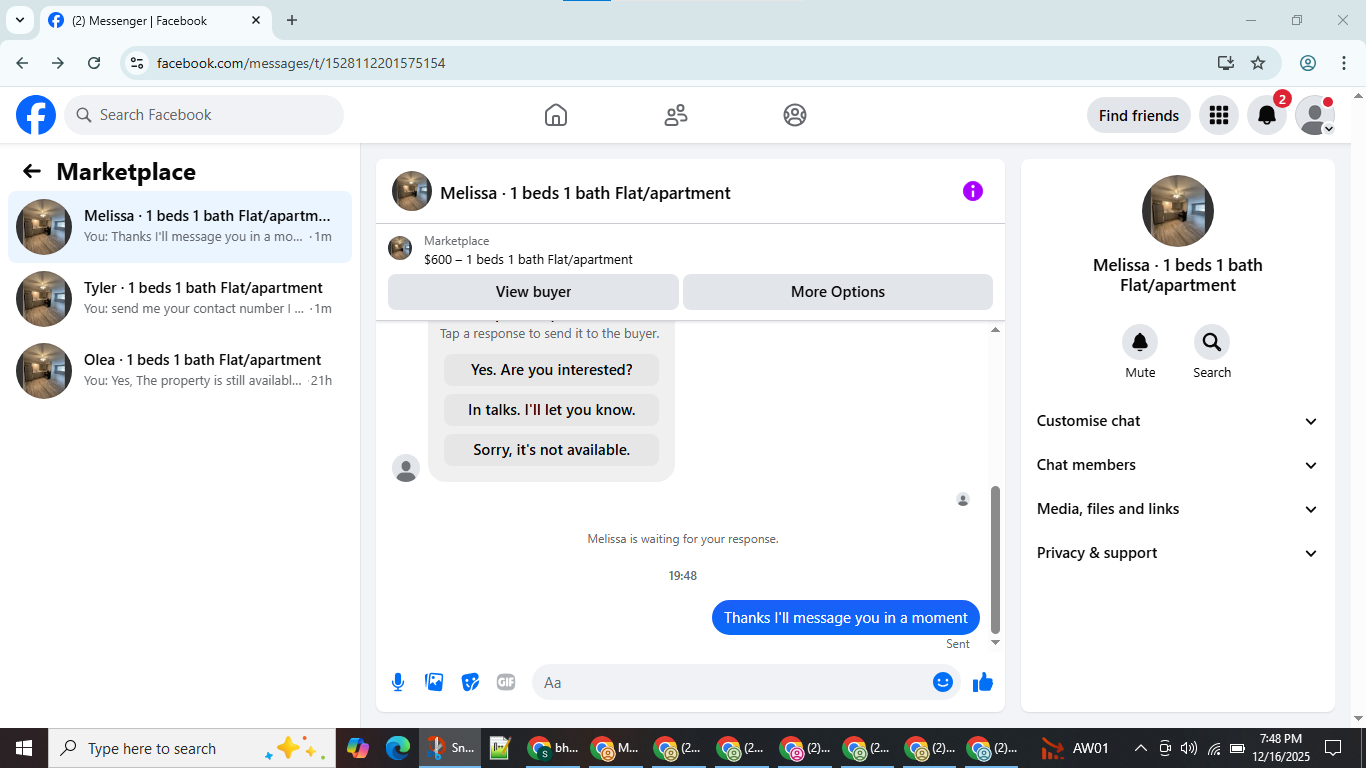This screenshot has height=768, width=1366.
Task: Click the large listing photo in the info panel
Action: coord(1178,211)
